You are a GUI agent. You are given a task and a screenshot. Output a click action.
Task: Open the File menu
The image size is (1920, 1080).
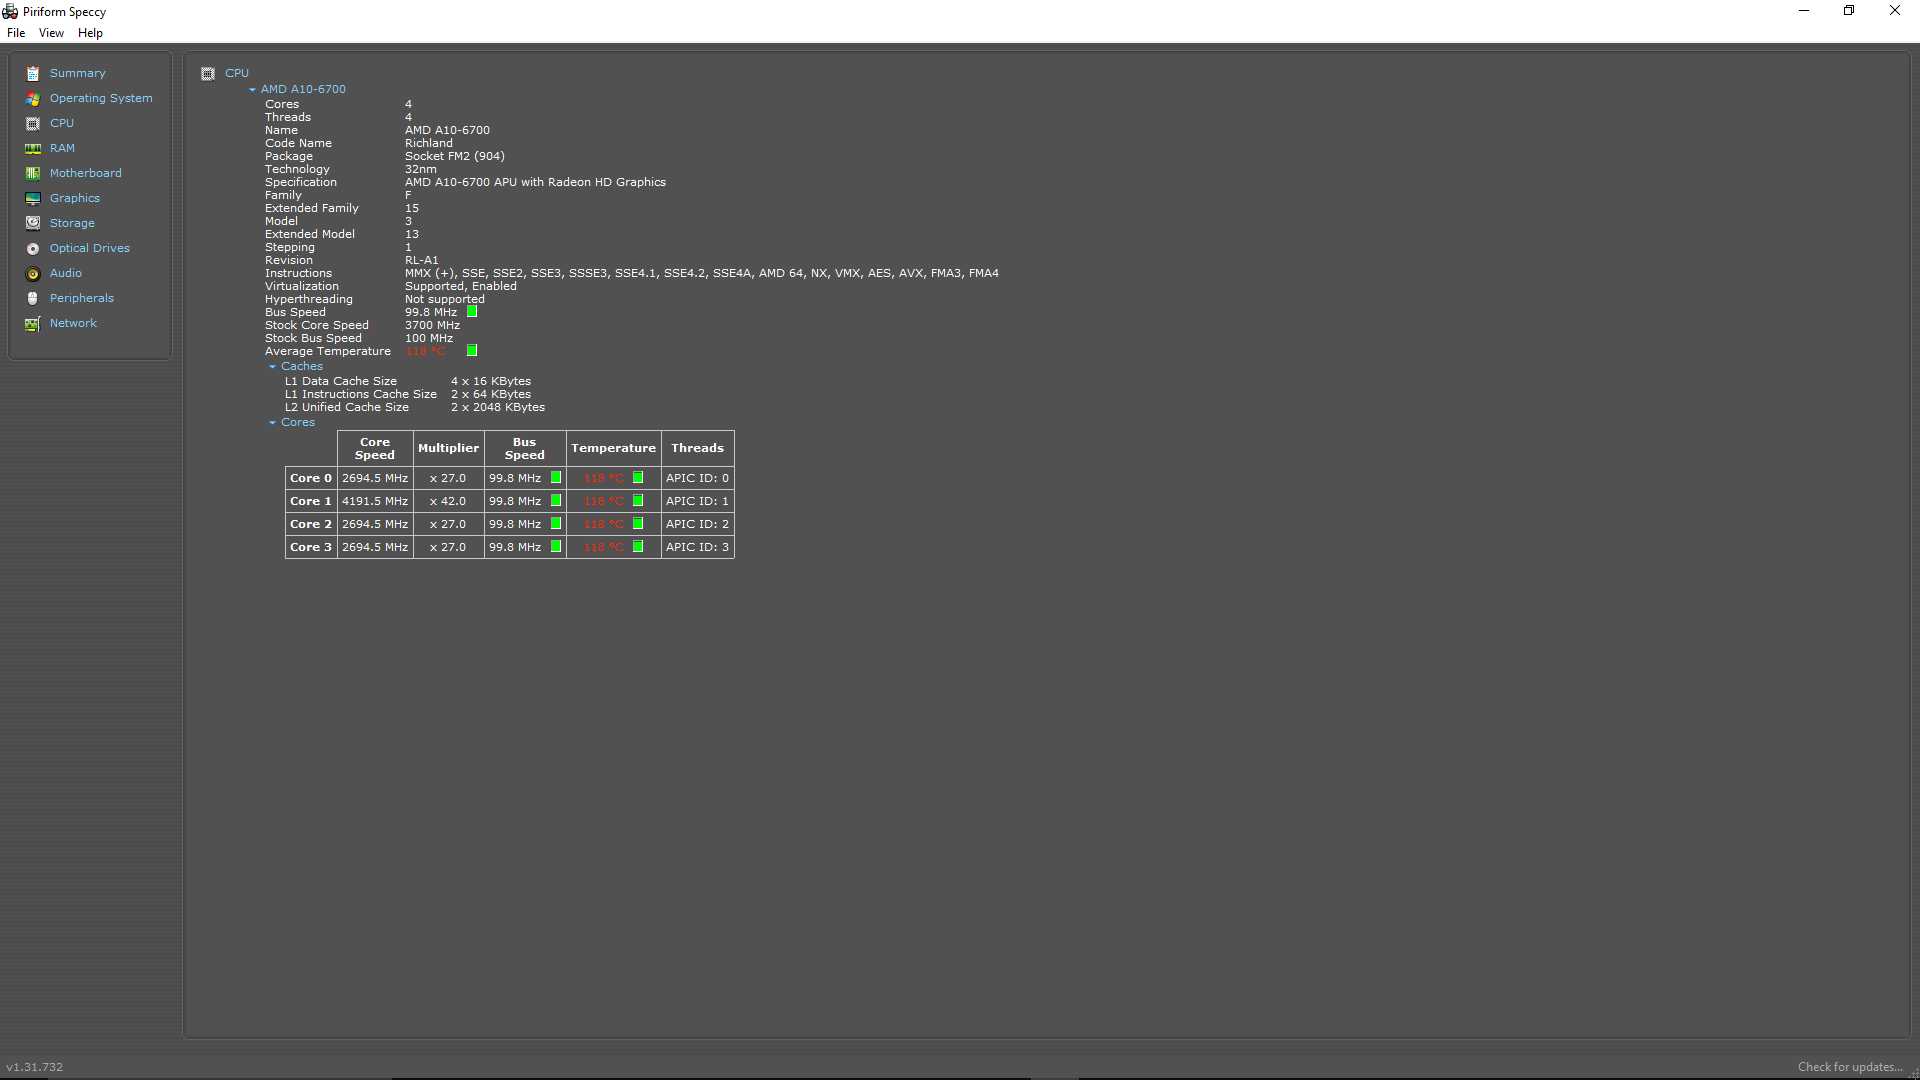[17, 32]
